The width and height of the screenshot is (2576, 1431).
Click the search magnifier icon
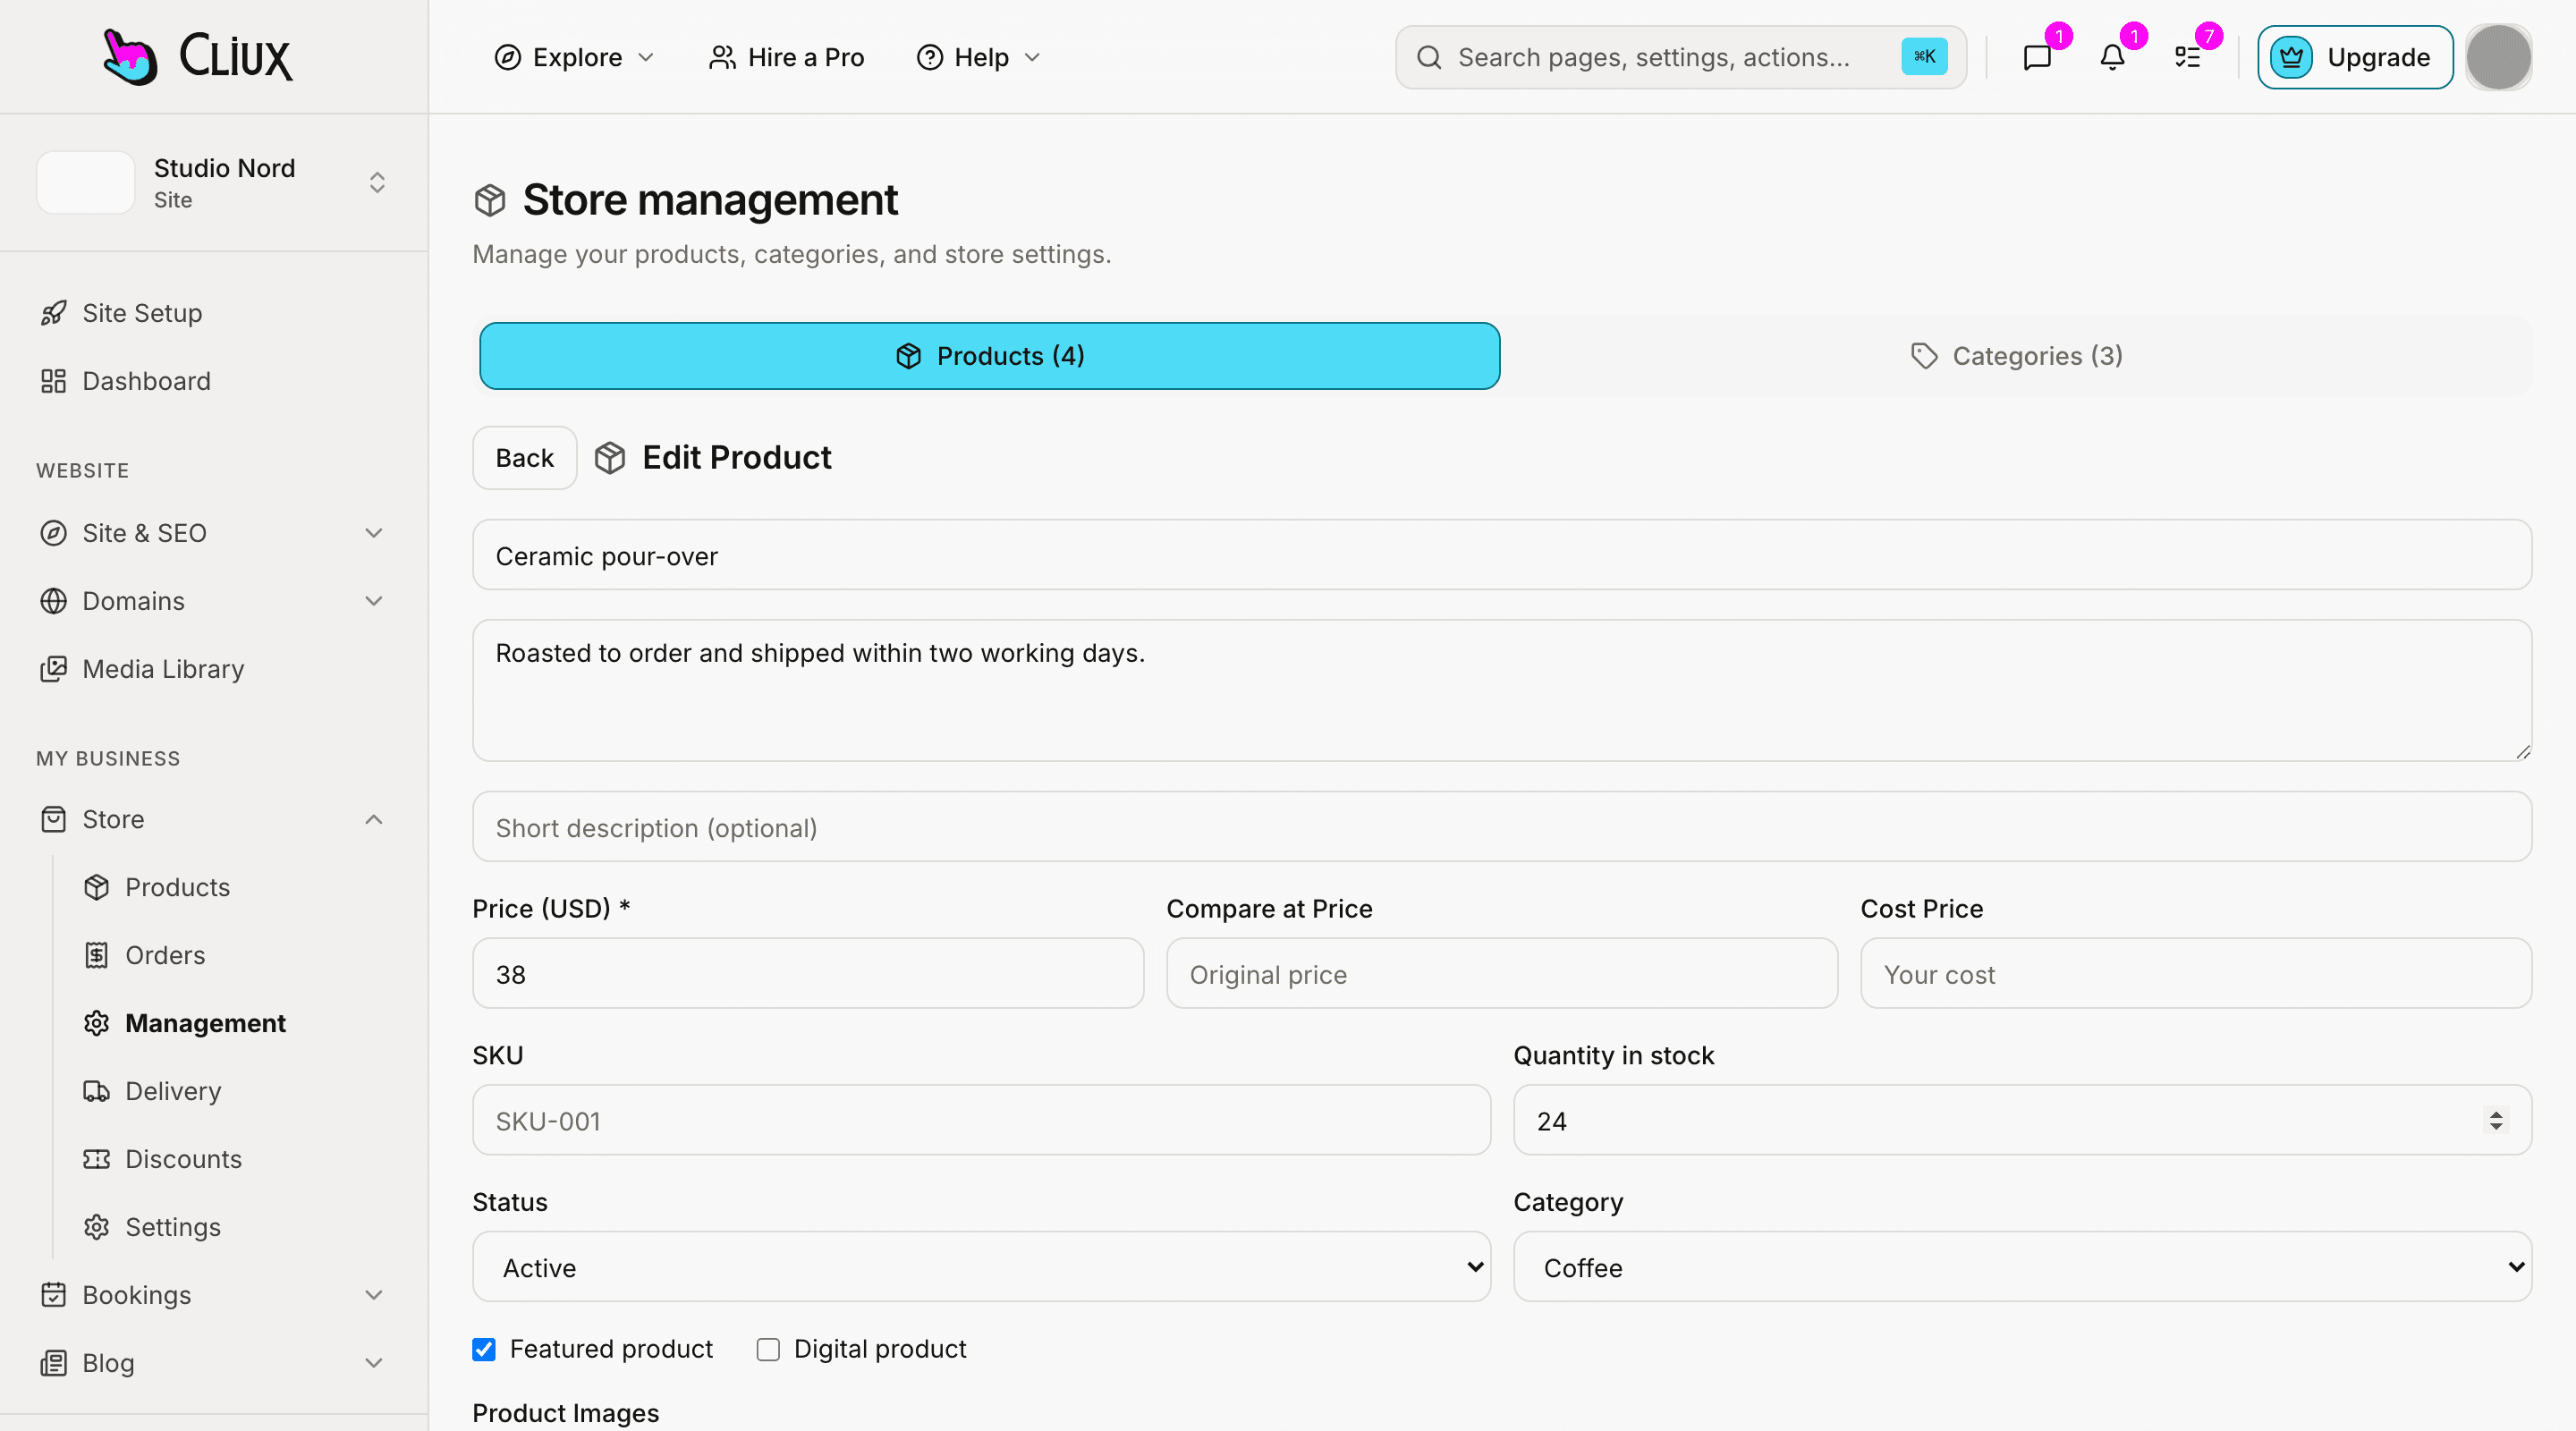click(x=1429, y=57)
